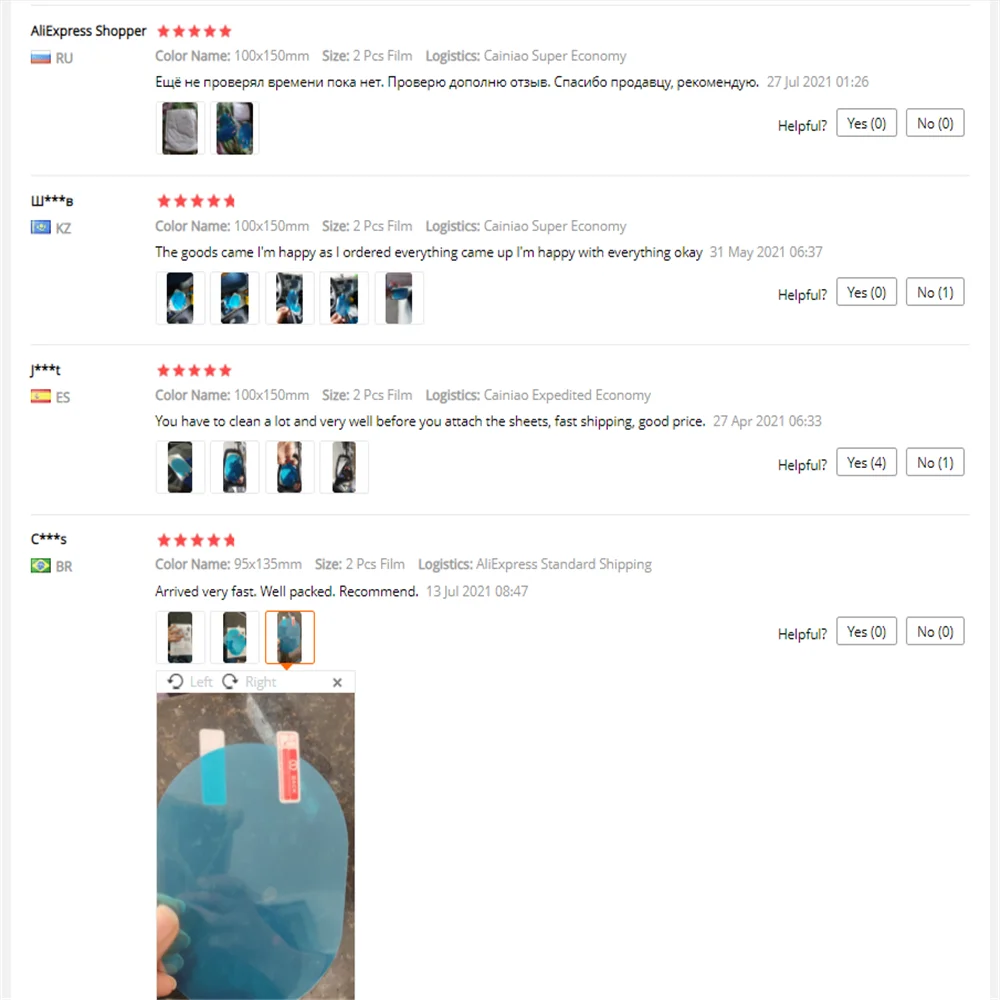
Task: Open the first photo in C***s's review
Action: tap(180, 637)
